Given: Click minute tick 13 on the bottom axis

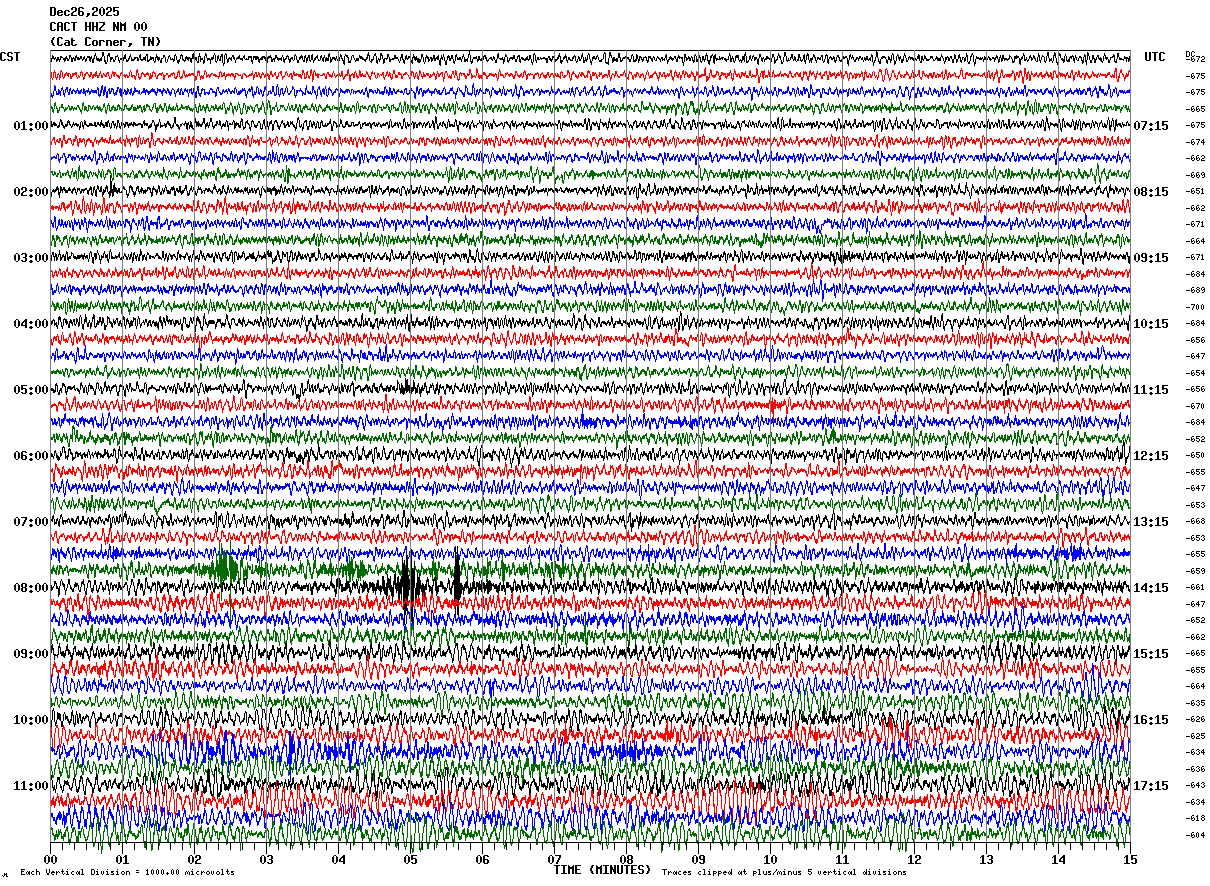Looking at the screenshot, I should point(986,859).
